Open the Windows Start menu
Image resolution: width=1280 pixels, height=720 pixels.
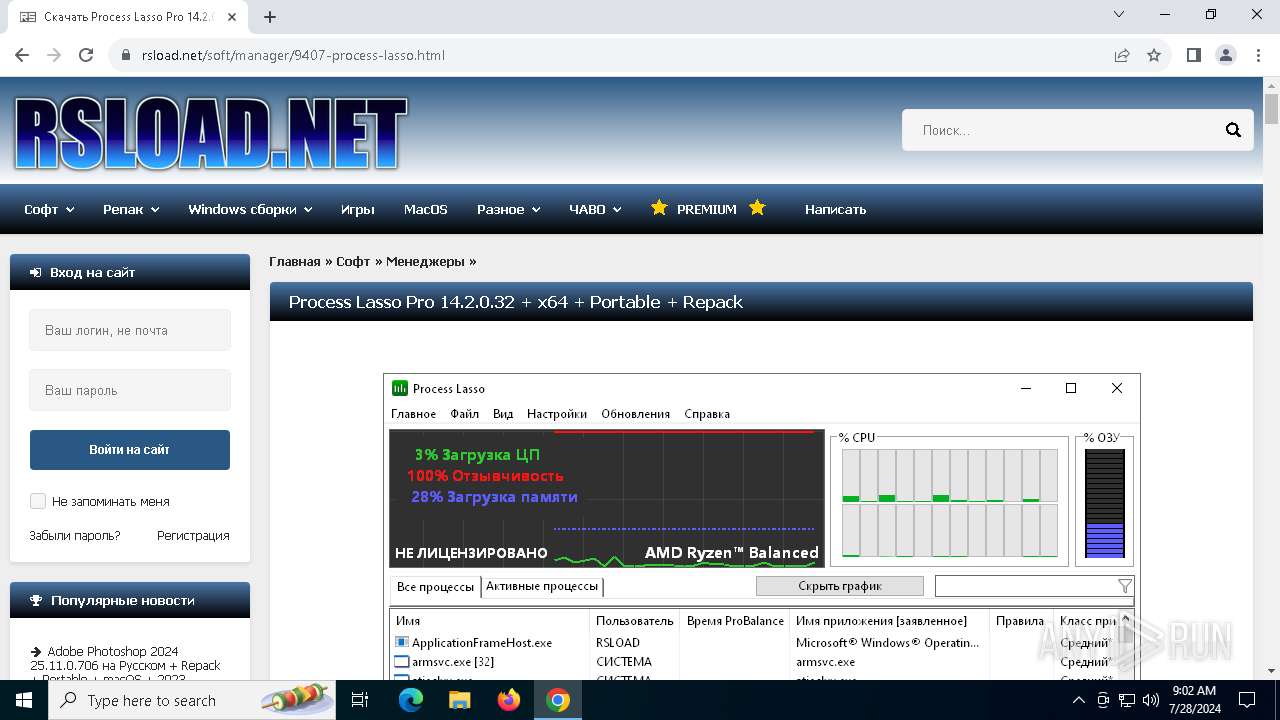coord(24,700)
